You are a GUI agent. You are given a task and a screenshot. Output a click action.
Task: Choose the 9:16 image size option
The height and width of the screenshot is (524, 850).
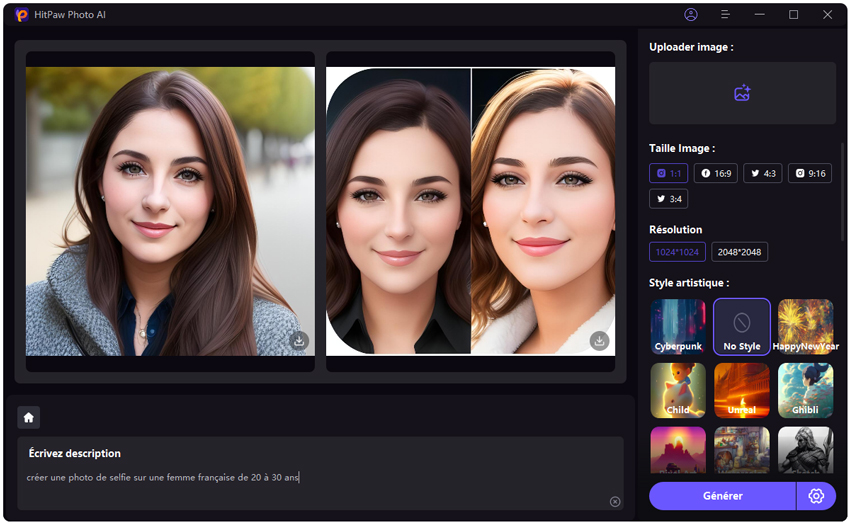809,173
